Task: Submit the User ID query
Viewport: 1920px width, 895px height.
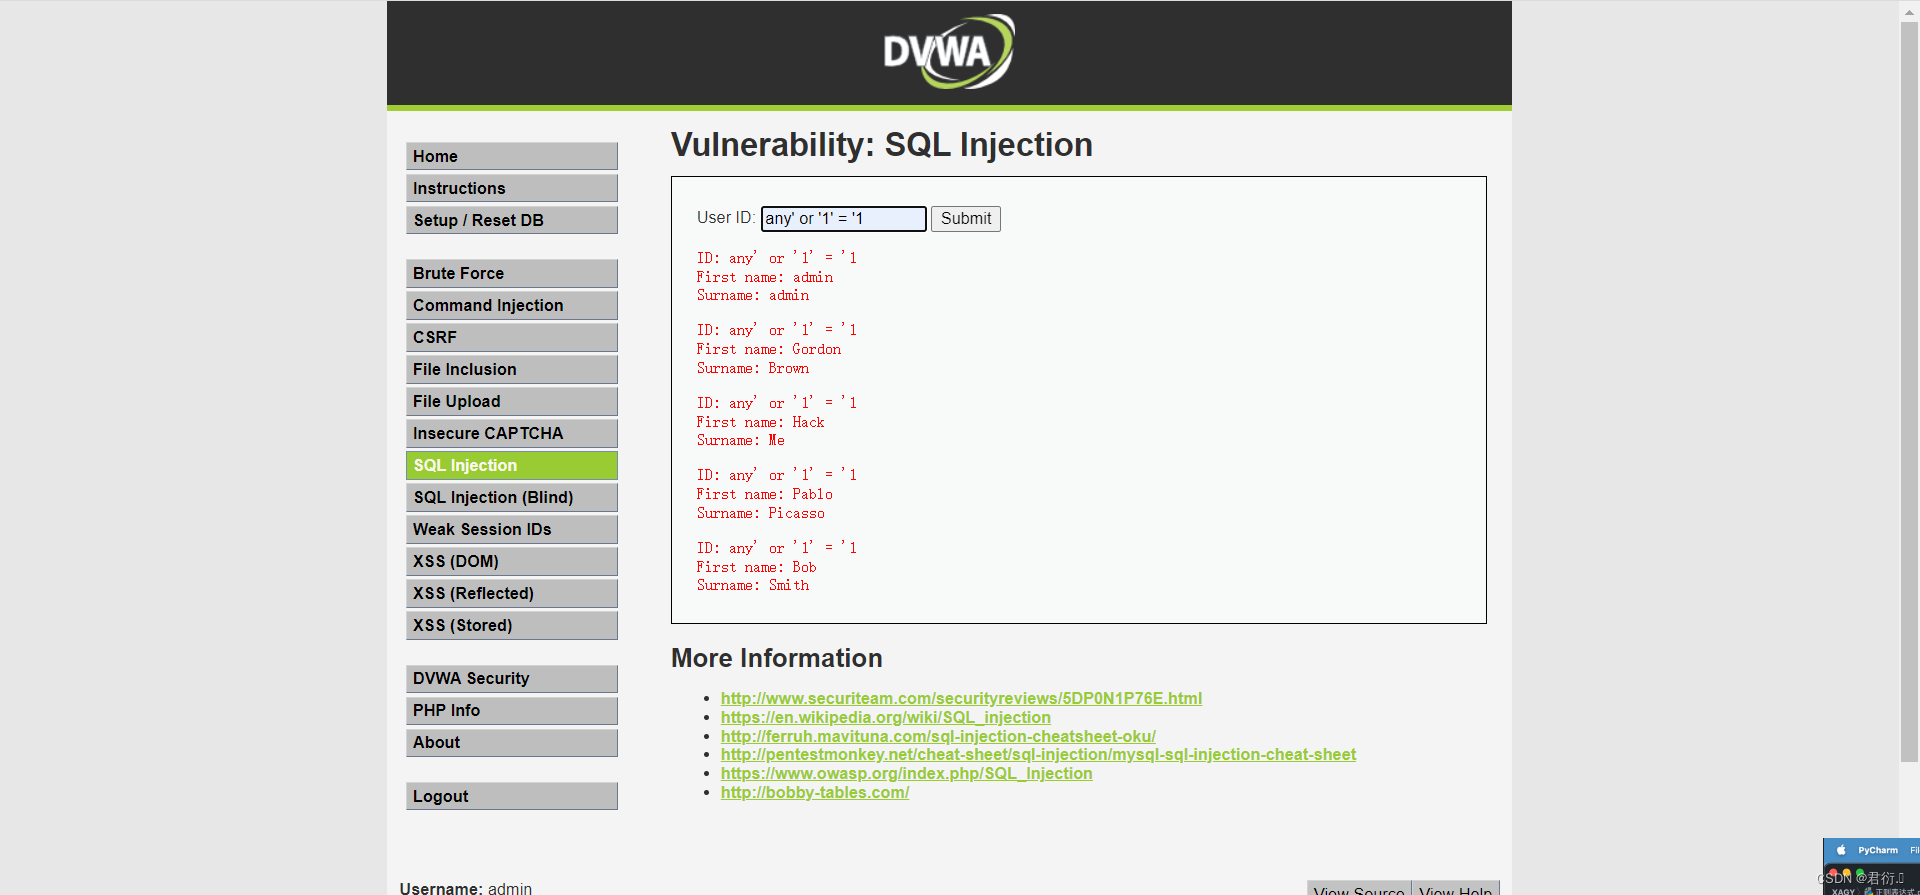Action: pos(965,218)
